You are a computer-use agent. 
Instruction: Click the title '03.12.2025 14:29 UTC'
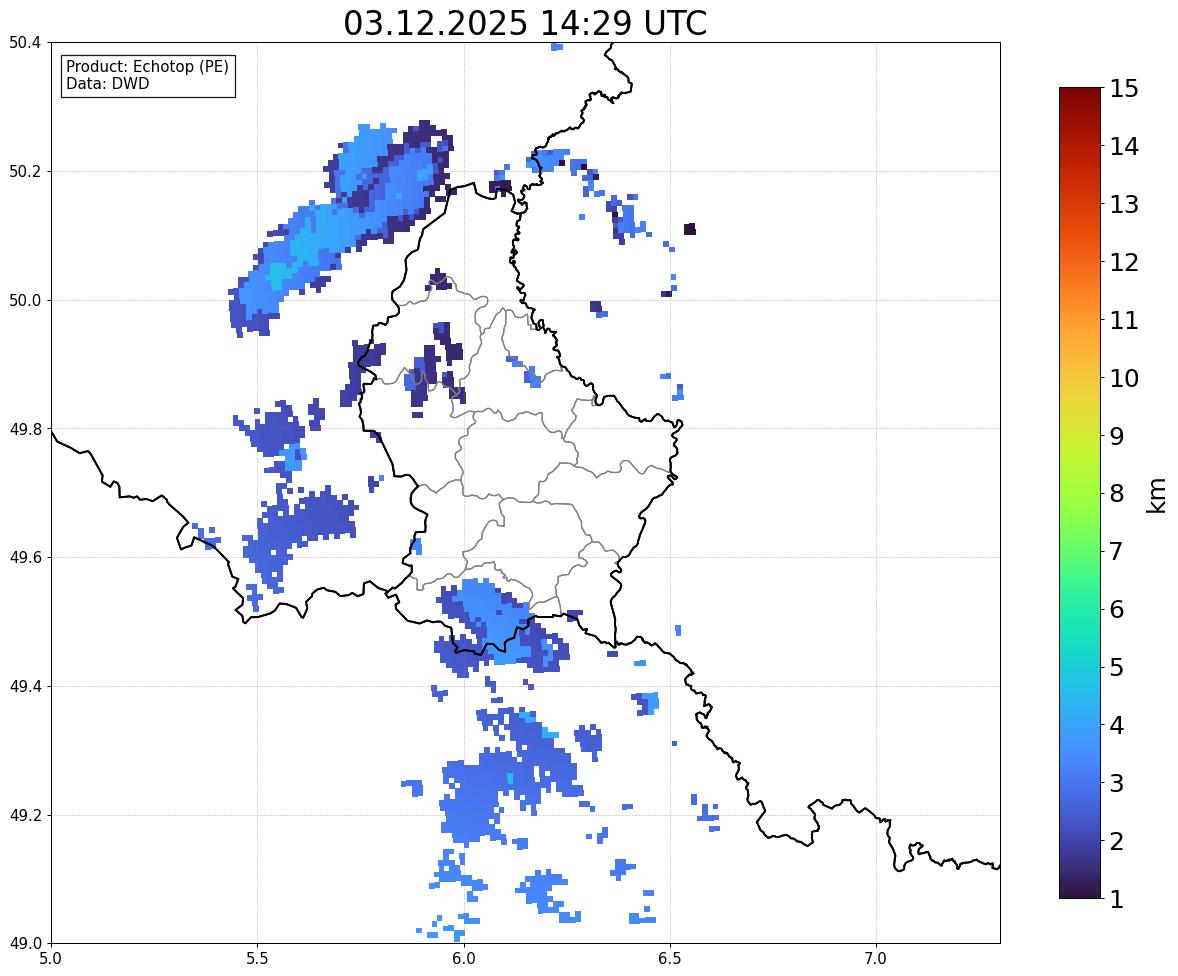pos(525,23)
